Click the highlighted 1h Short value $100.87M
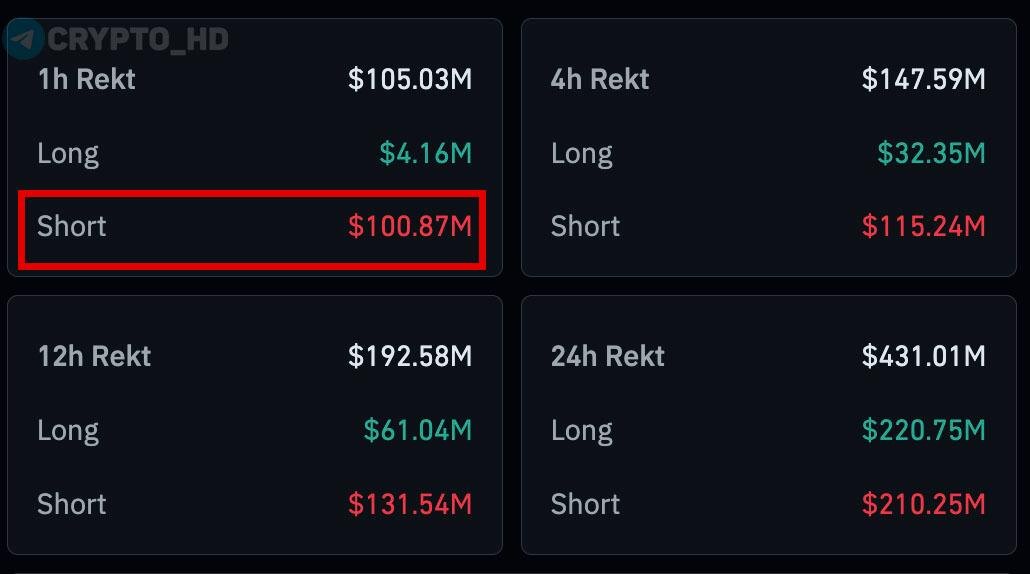The height and width of the screenshot is (574, 1030). pos(410,226)
